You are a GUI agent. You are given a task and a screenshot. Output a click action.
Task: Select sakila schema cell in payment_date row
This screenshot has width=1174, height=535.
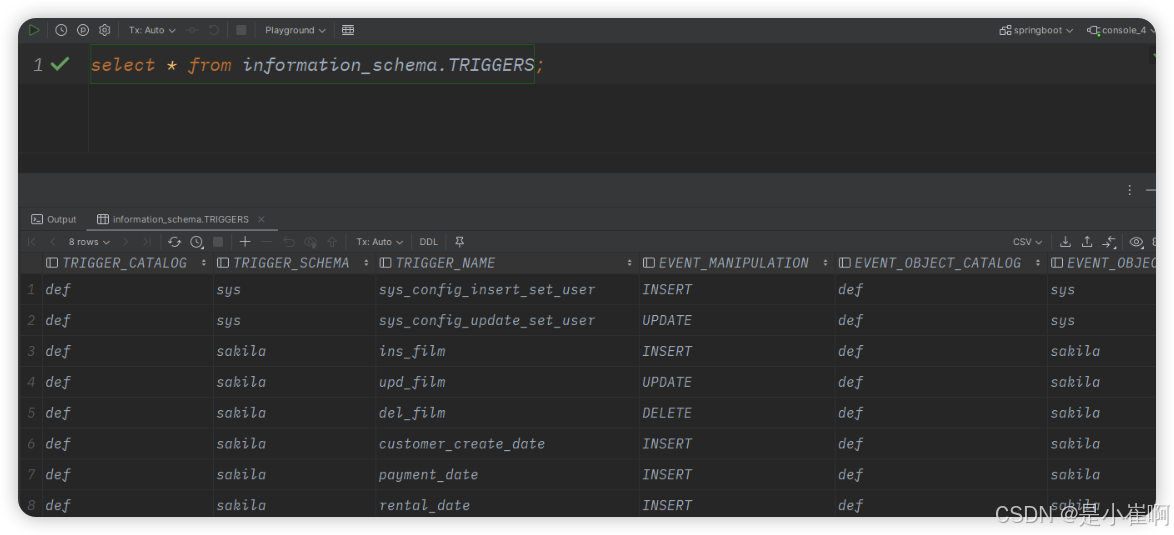pyautogui.click(x=294, y=474)
